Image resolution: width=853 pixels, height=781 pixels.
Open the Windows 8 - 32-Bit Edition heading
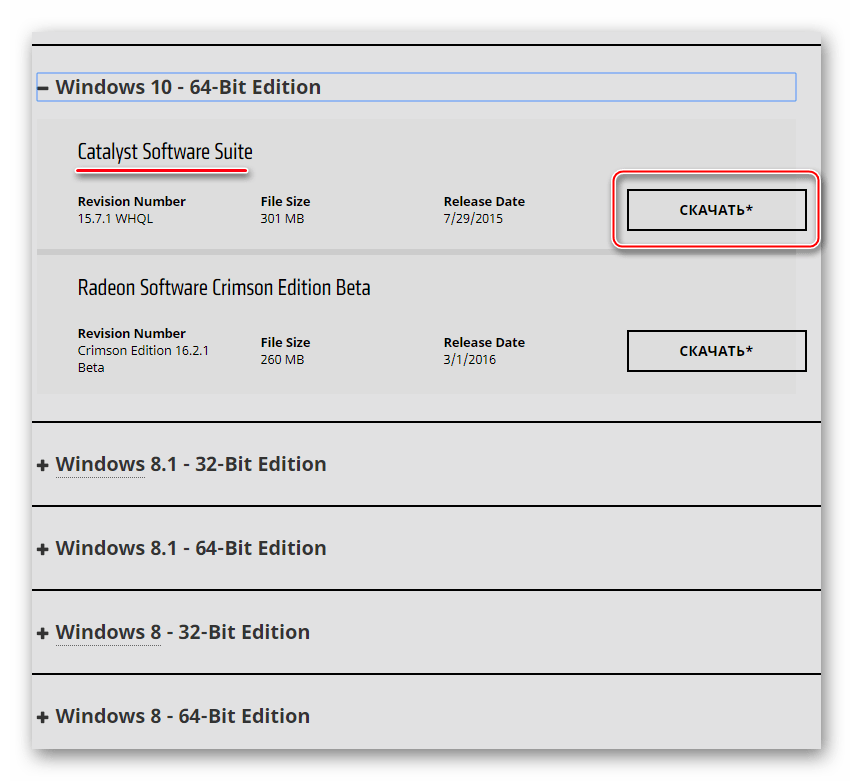point(182,632)
